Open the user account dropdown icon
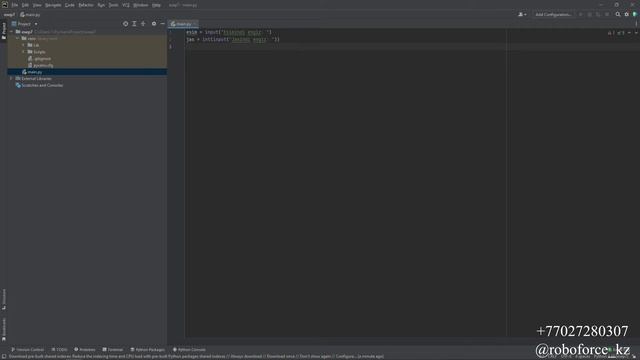 tap(522, 15)
